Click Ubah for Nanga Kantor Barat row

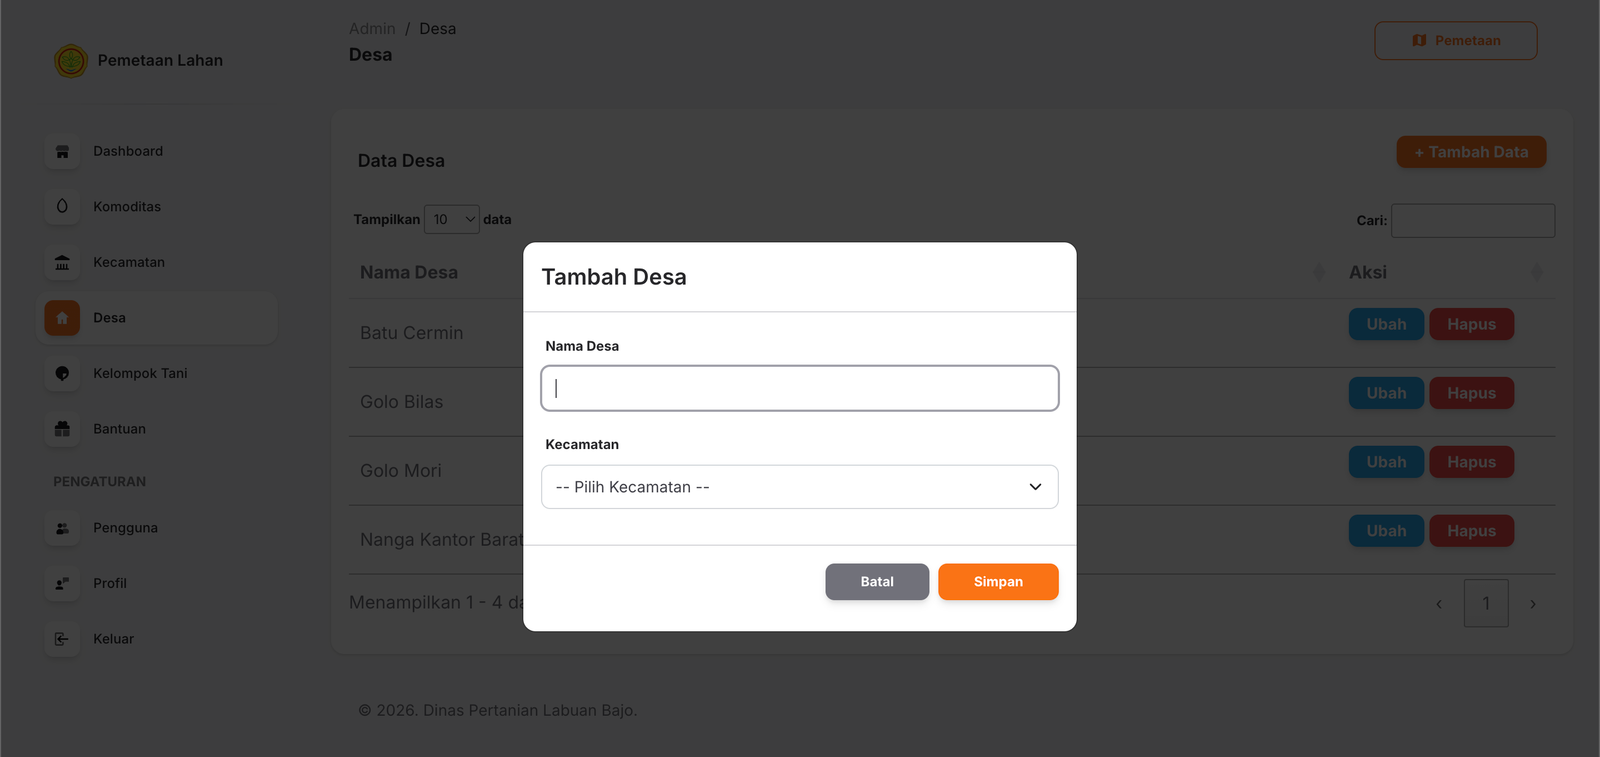coord(1386,531)
